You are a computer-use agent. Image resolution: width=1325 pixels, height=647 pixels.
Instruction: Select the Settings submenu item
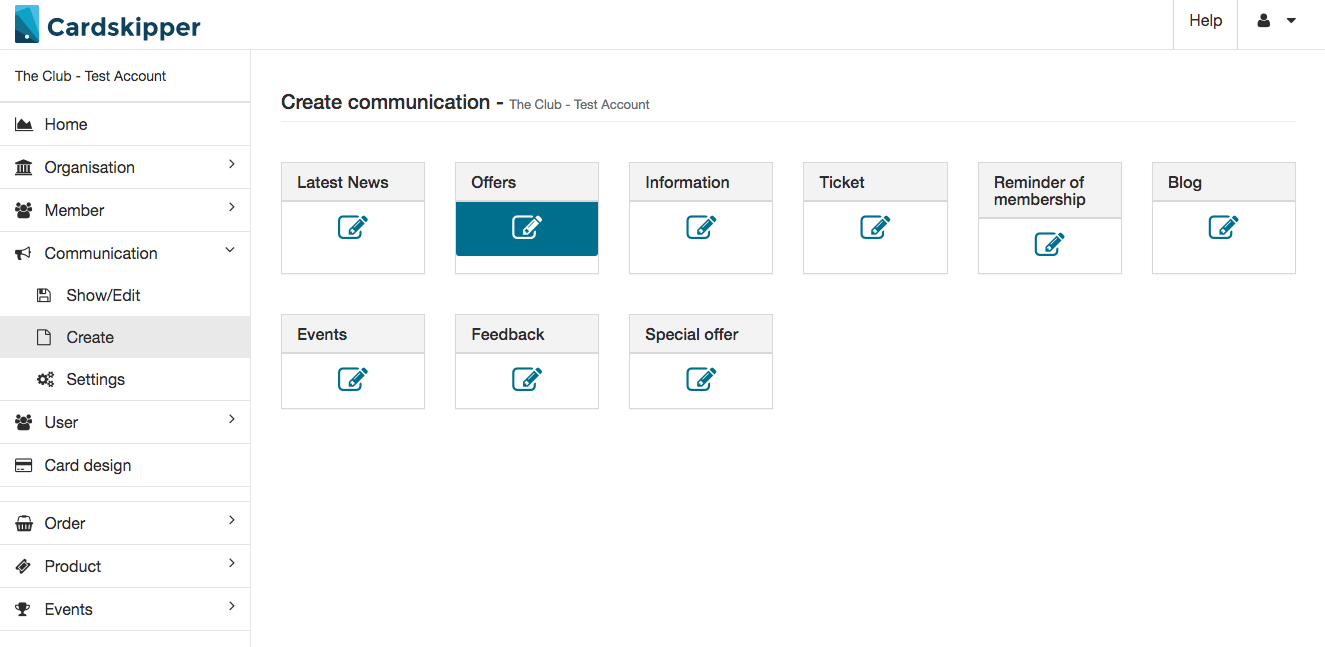tap(125, 379)
